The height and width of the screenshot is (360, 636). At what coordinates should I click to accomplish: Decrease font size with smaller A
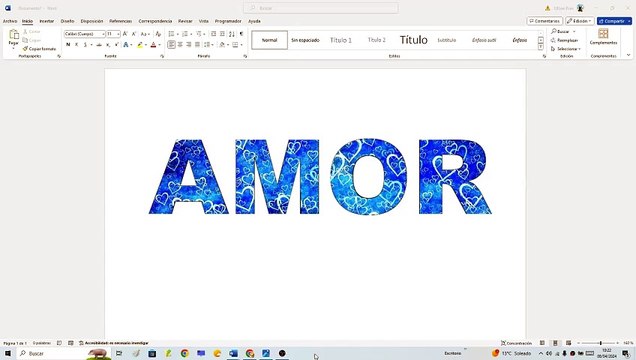tap(134, 34)
